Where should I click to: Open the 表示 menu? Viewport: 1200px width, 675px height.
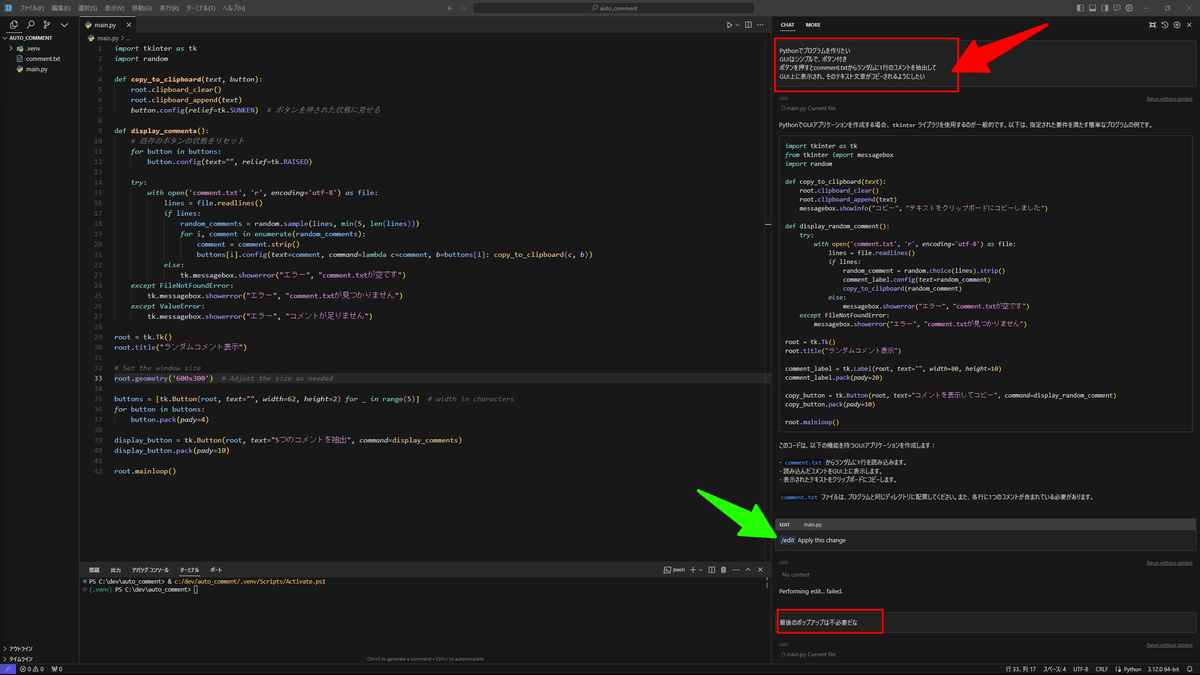pos(114,8)
